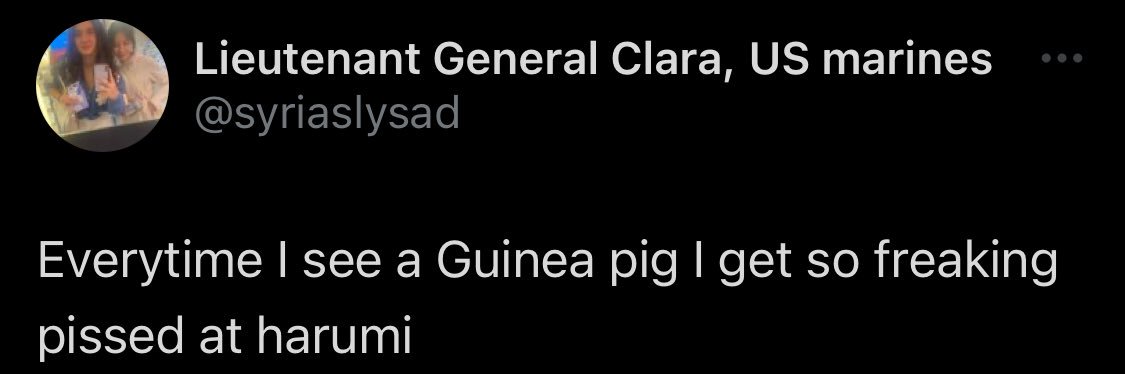Image resolution: width=1125 pixels, height=374 pixels.
Task: Open the circular profile picture
Action: [103, 85]
